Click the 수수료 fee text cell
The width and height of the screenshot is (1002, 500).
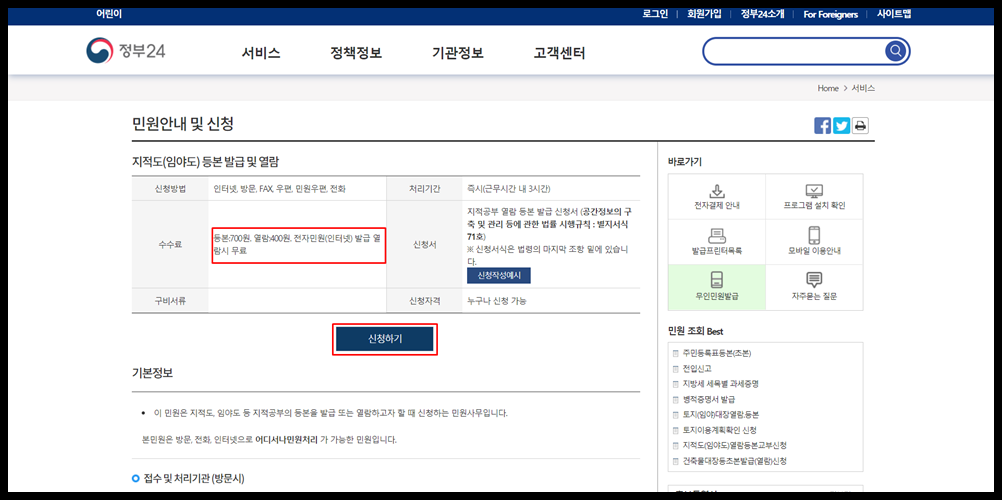point(298,245)
